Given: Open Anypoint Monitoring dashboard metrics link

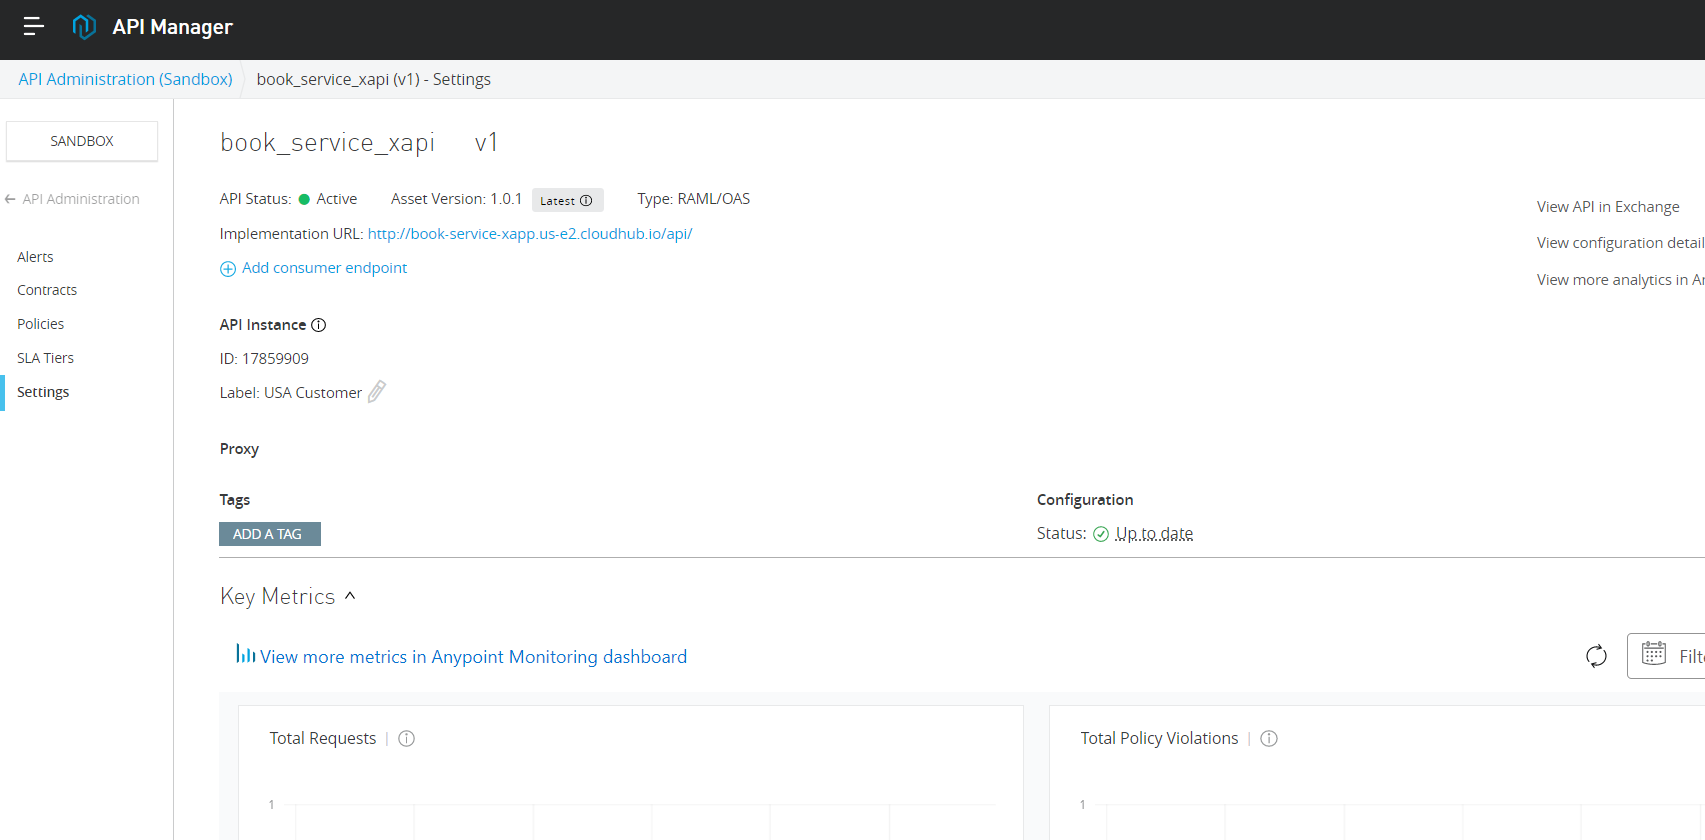Looking at the screenshot, I should coord(473,657).
